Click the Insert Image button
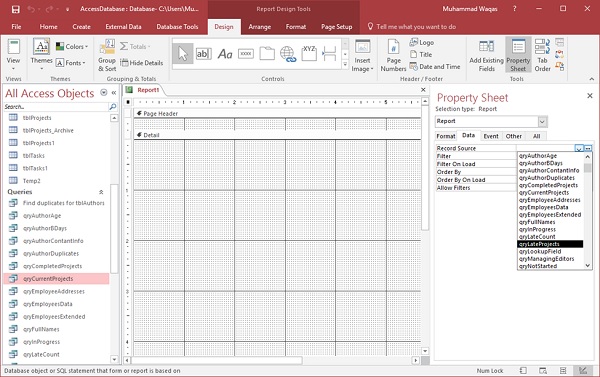Screen dimensions: 600x377 click(x=362, y=56)
